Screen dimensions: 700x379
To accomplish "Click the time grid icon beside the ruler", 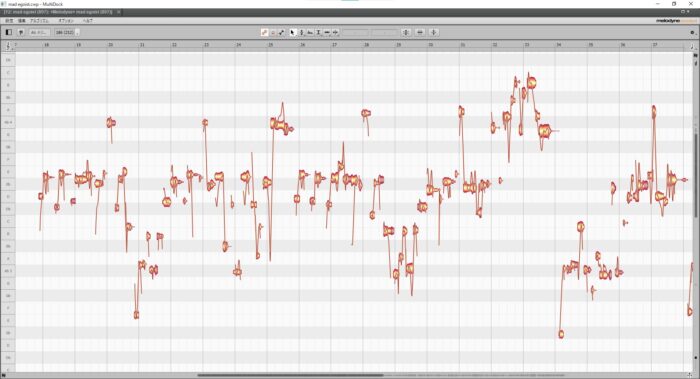I will 8,46.
